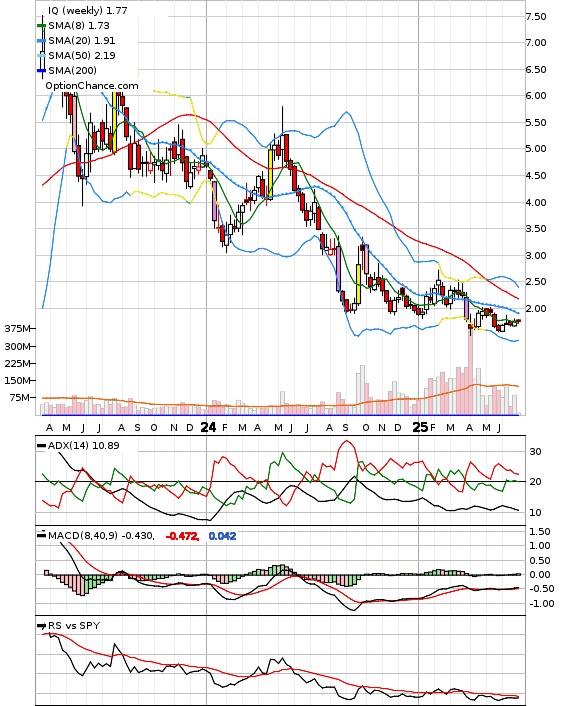This screenshot has height=706, width=566.
Task: Click the ADX 20 level axis label
Action: click(535, 482)
